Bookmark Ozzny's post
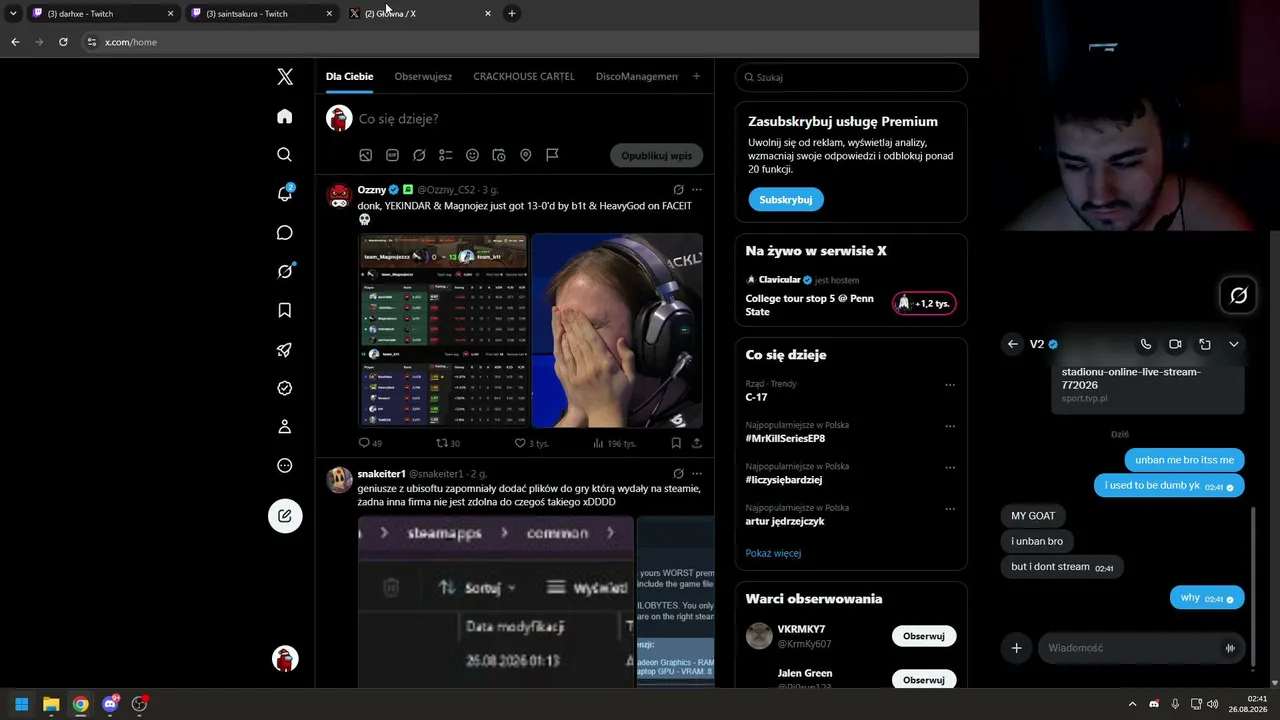The height and width of the screenshot is (720, 1280). [676, 443]
